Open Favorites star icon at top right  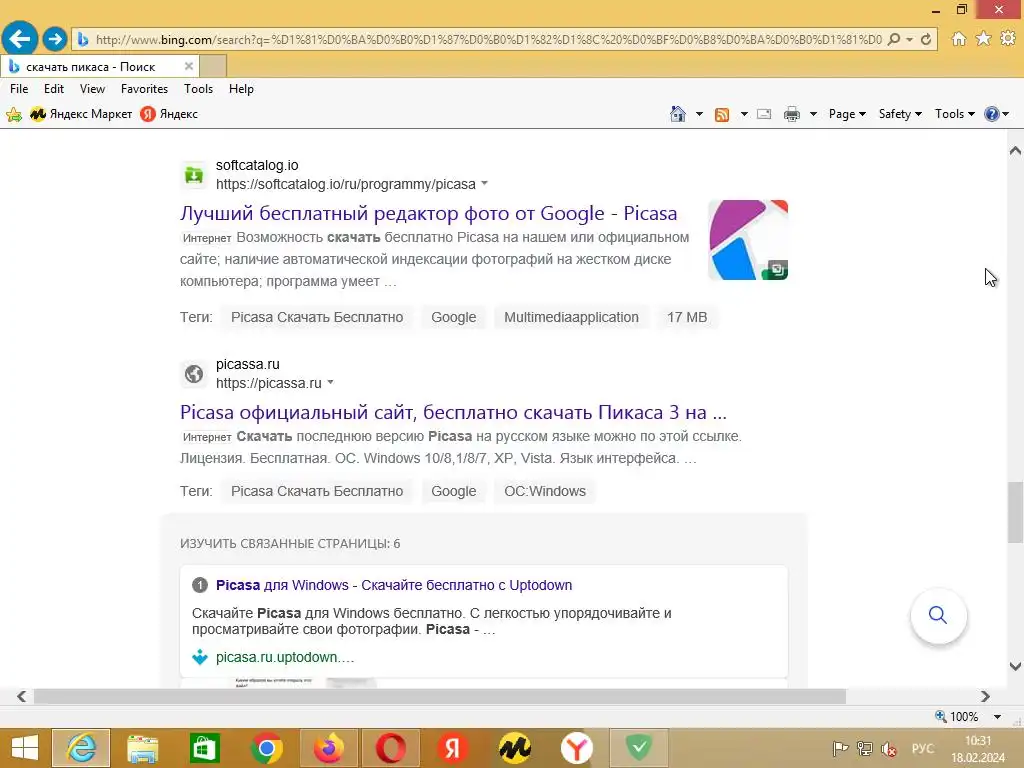(984, 39)
